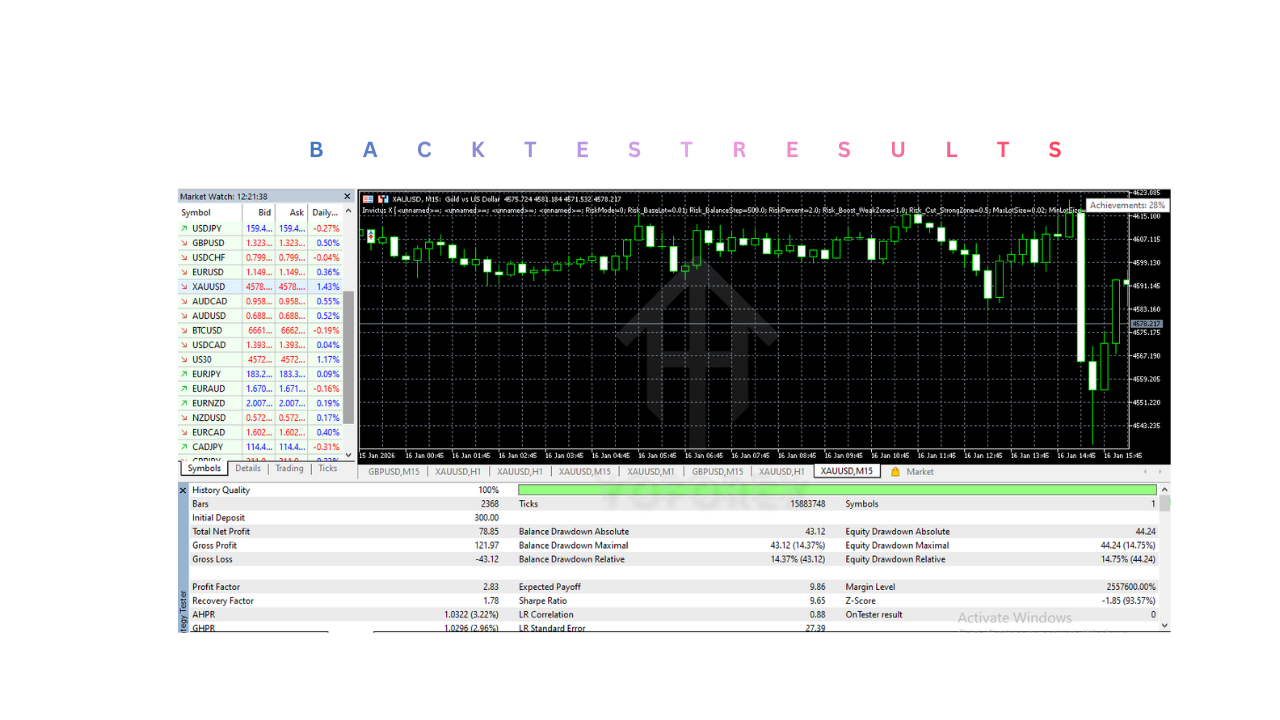Viewport: 1280px width, 720px height.
Task: Click the Market Watch scrollbar down arrow
Action: coord(346,455)
